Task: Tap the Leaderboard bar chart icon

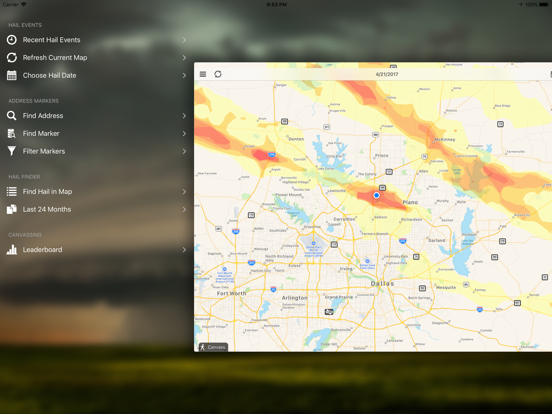Action: [12, 250]
